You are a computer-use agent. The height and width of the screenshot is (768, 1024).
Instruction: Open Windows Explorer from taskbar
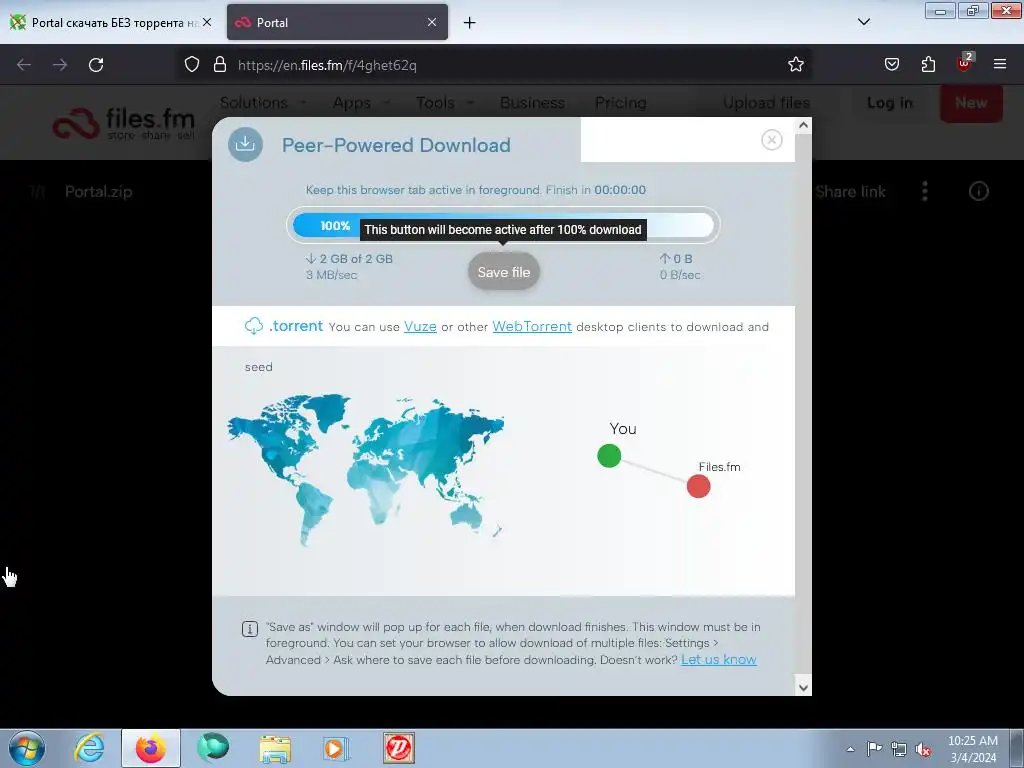pos(275,748)
